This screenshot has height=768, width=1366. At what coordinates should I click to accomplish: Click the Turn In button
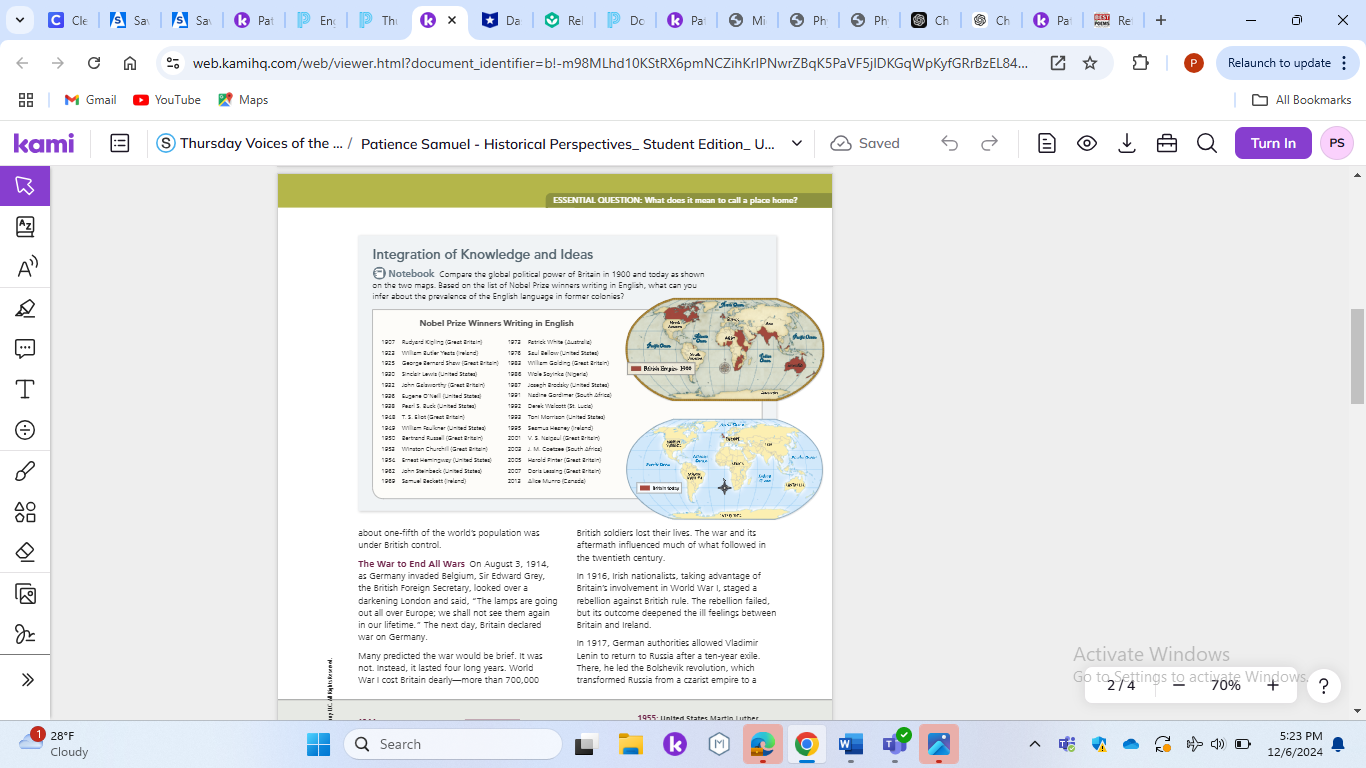(1272, 143)
